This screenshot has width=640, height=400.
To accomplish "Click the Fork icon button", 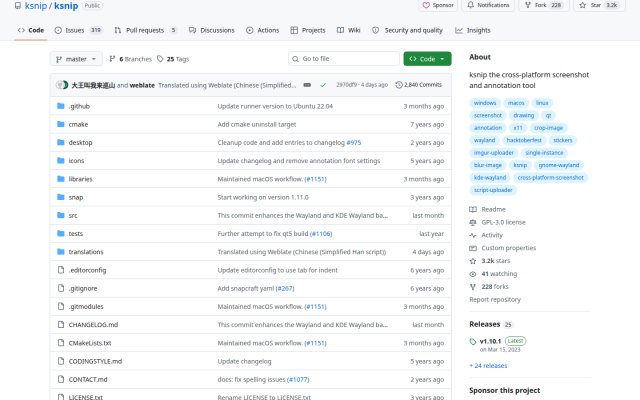I will 528,5.
